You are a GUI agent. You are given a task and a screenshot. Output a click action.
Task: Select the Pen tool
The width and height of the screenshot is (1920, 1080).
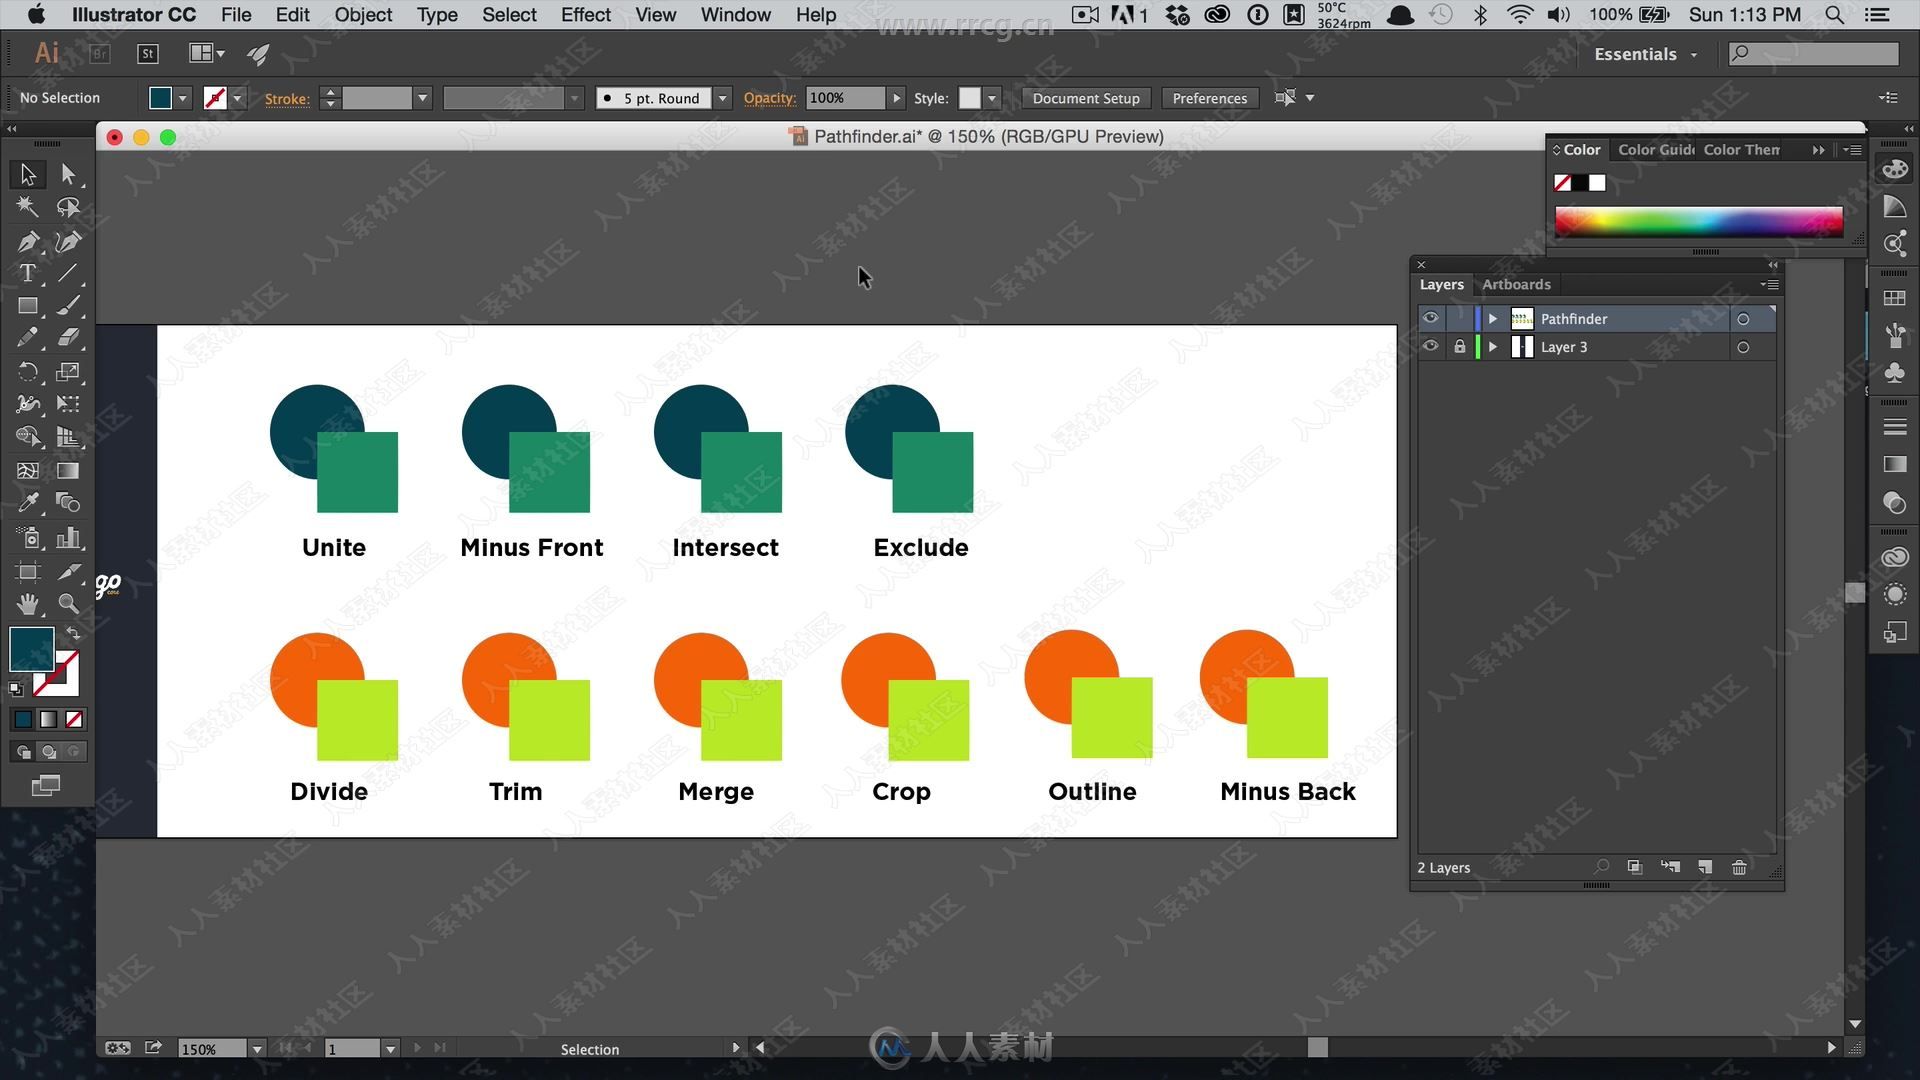point(25,240)
